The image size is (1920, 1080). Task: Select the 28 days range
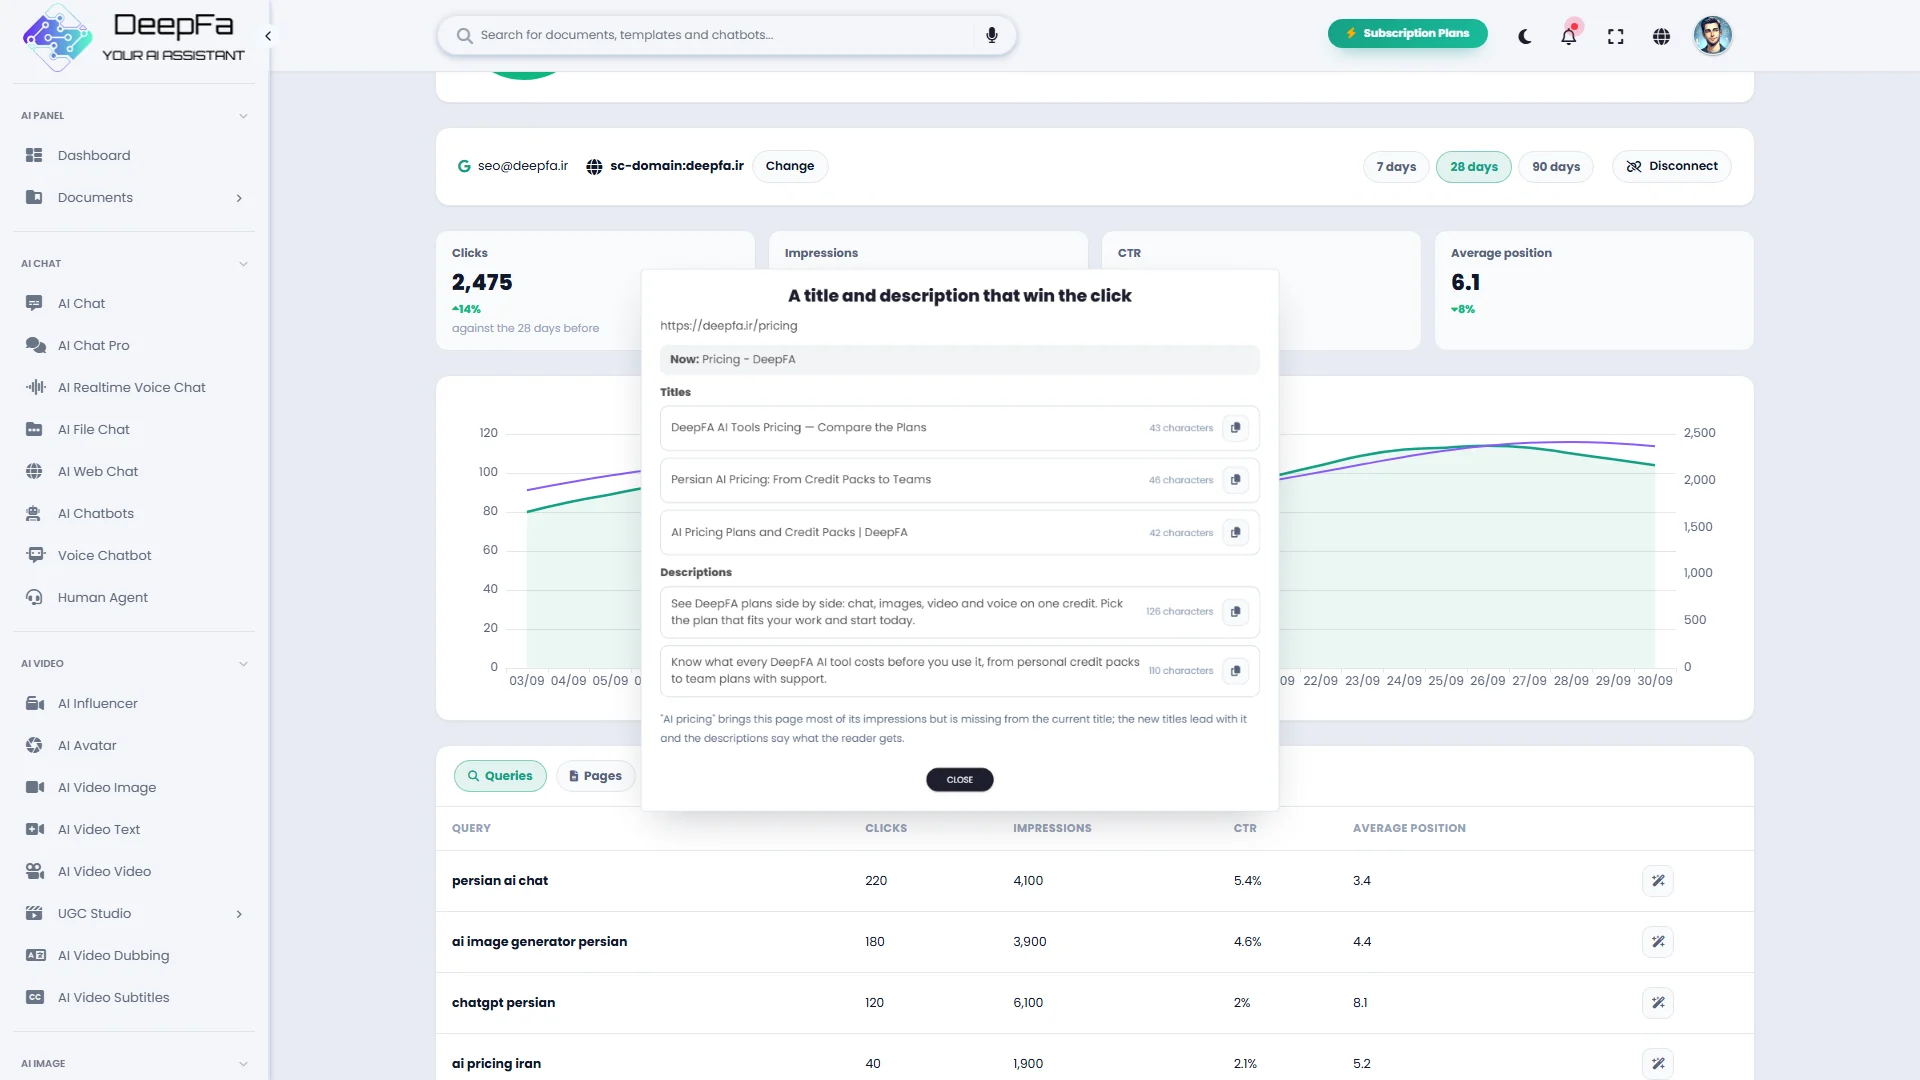coord(1474,166)
